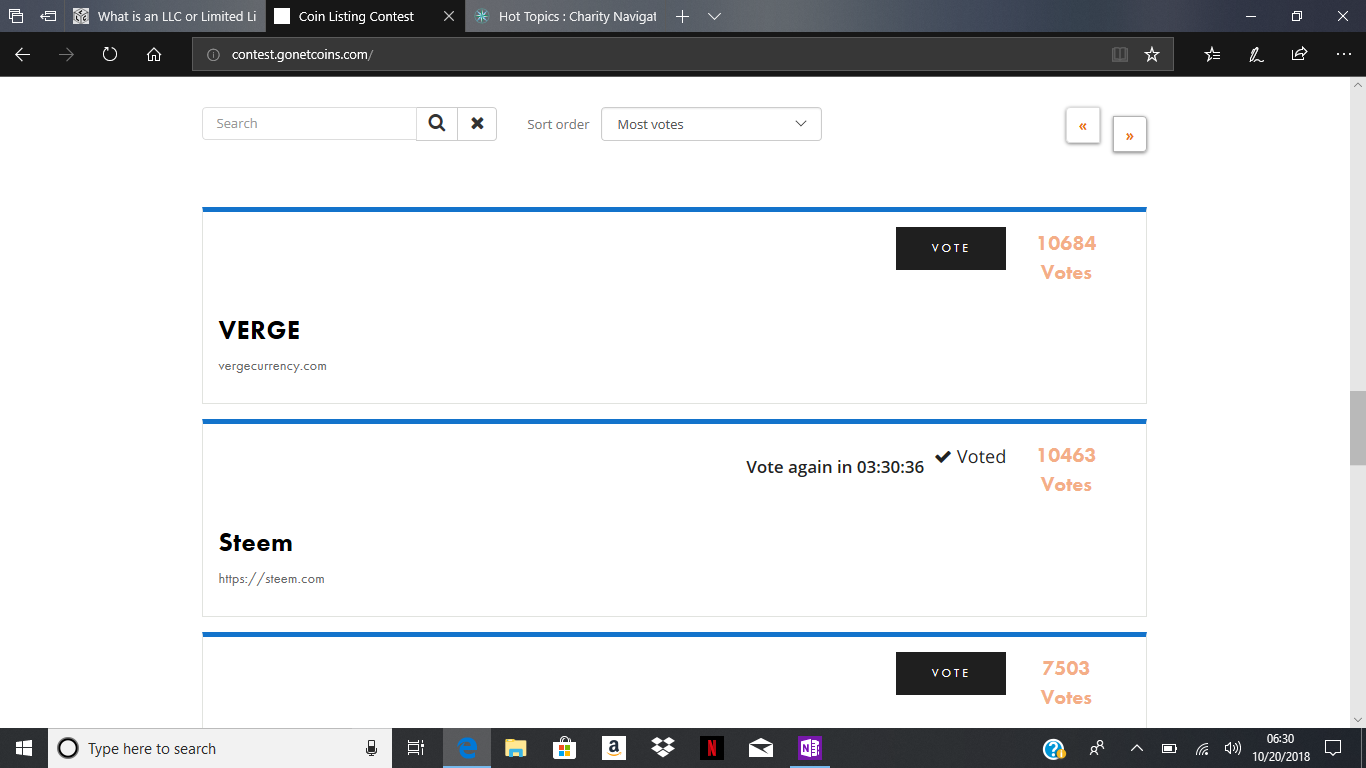Launch Netflix from the taskbar
The height and width of the screenshot is (768, 1366).
click(711, 748)
